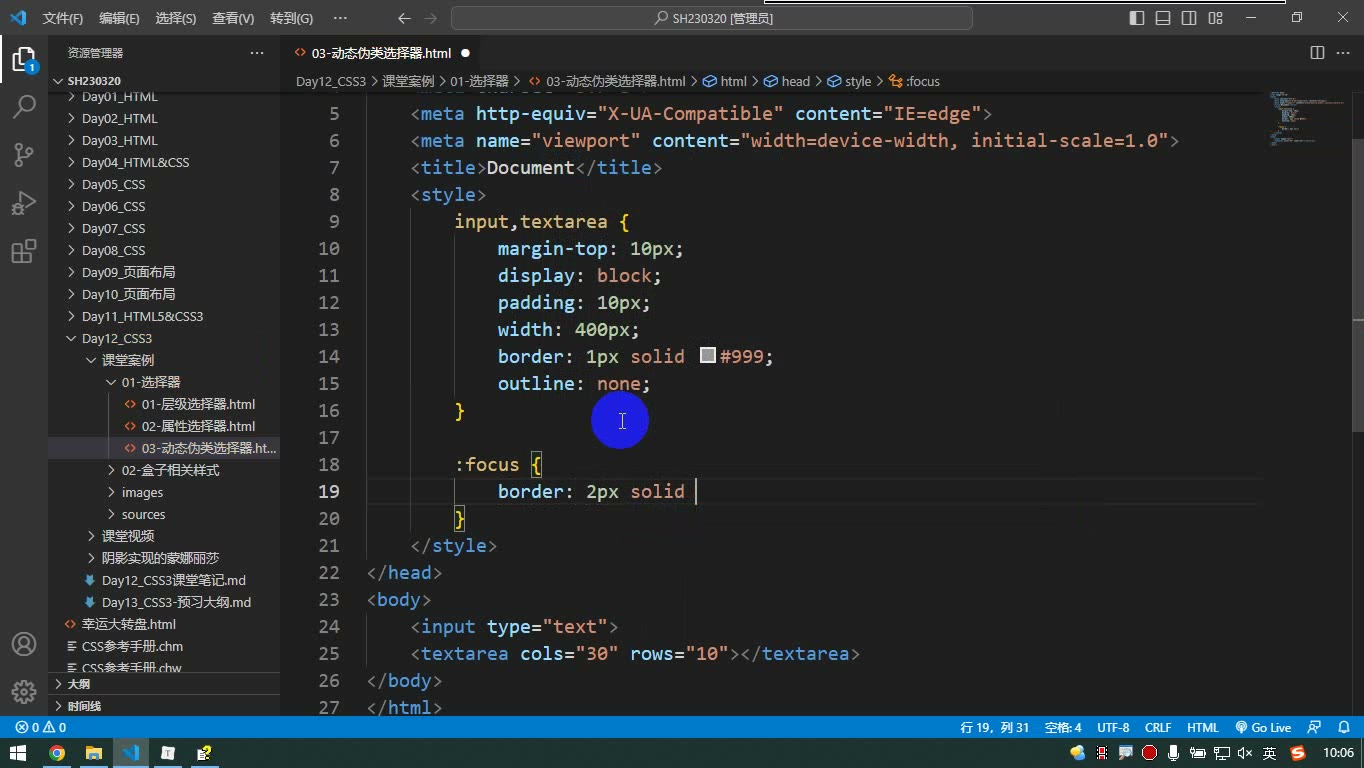The width and height of the screenshot is (1364, 768).
Task: Open the Run and Debug view
Action: 24,203
